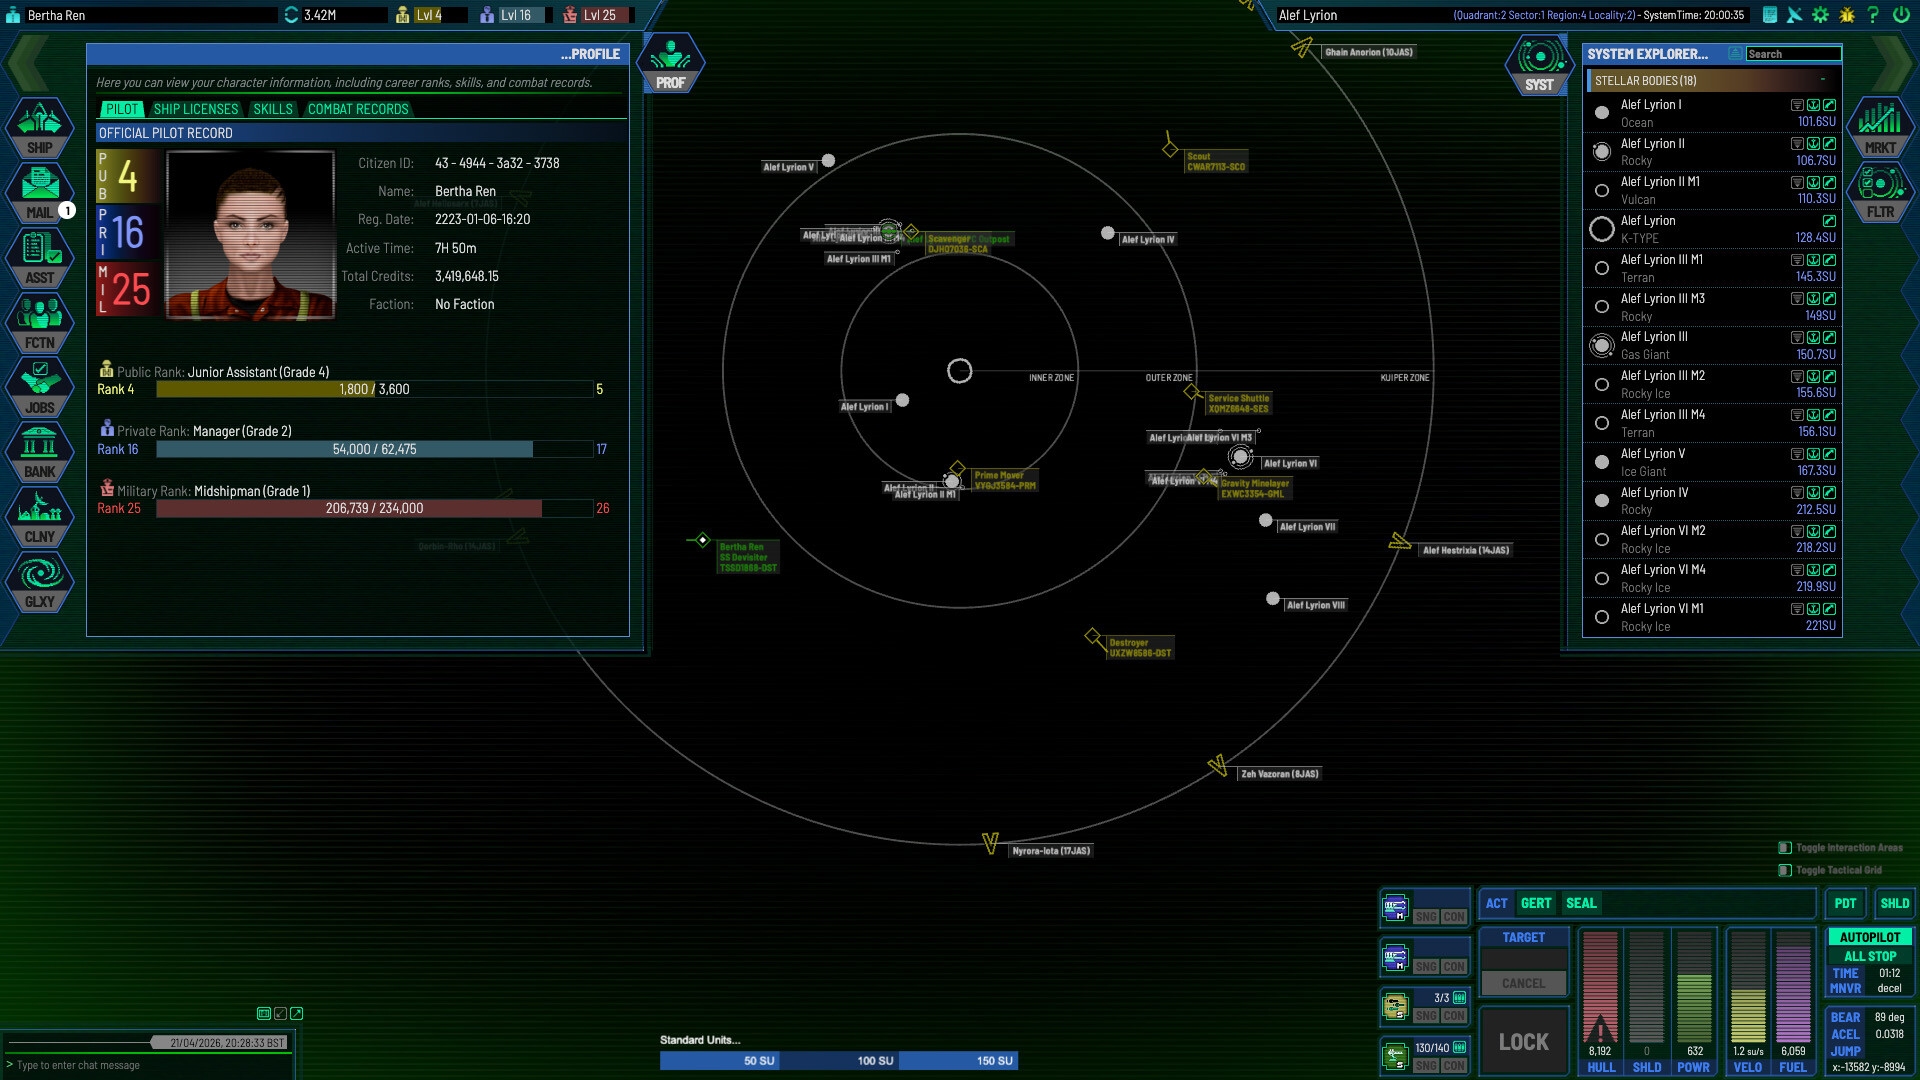This screenshot has height=1080, width=1920.
Task: Click the large LOCK button
Action: 1523,1042
